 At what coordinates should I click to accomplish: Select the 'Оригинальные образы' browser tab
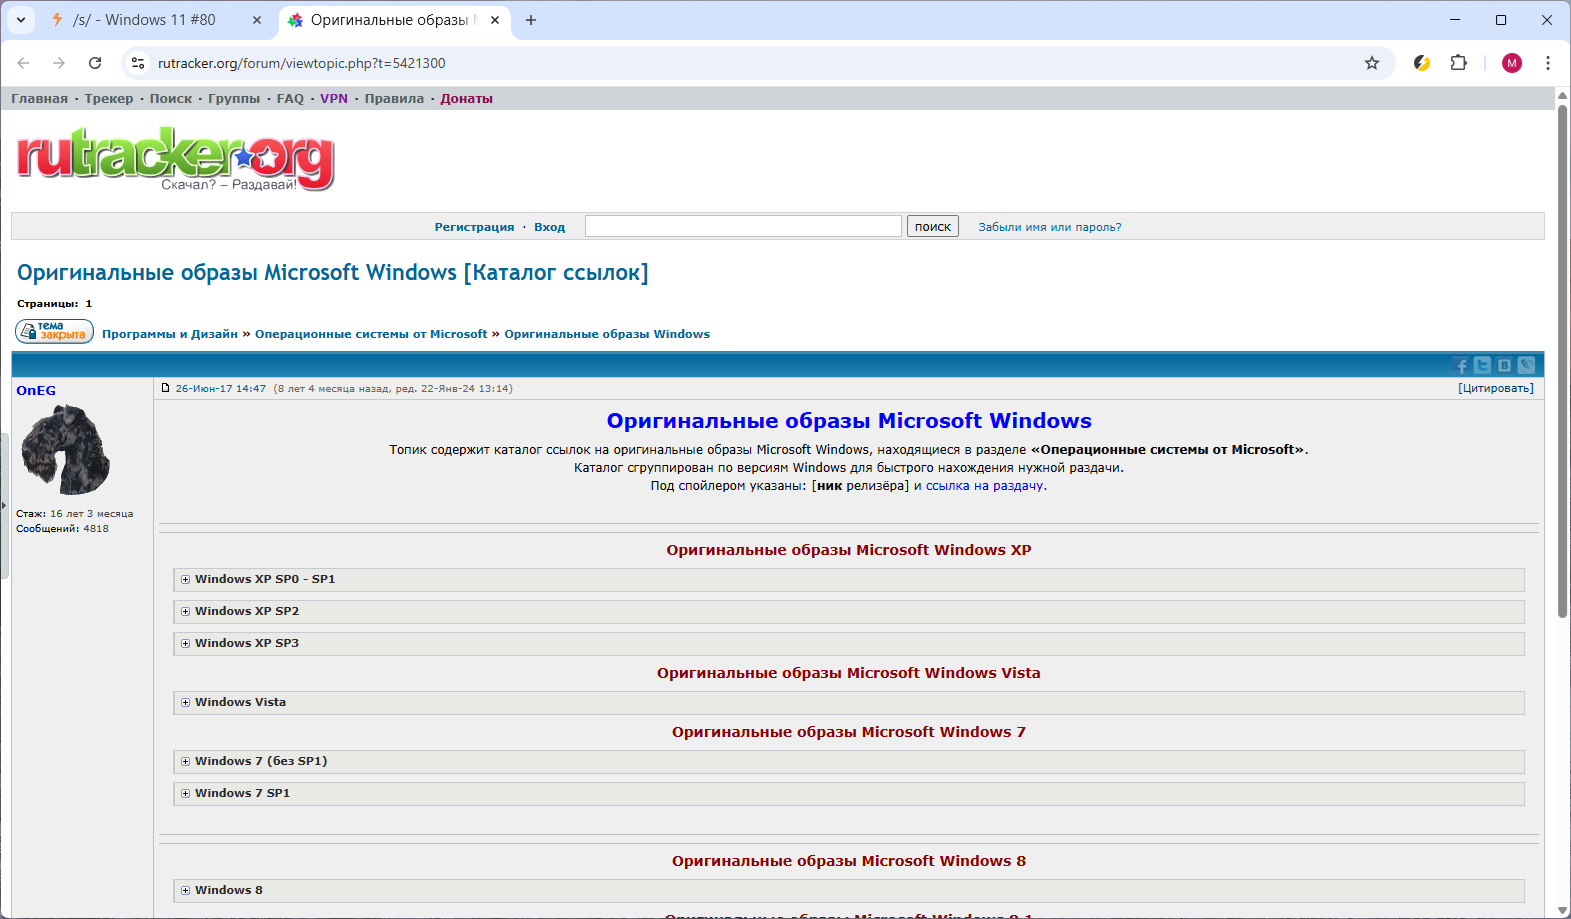pyautogui.click(x=394, y=20)
